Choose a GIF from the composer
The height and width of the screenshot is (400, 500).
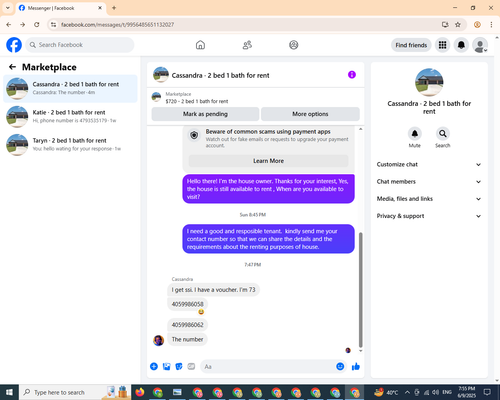pyautogui.click(x=191, y=367)
